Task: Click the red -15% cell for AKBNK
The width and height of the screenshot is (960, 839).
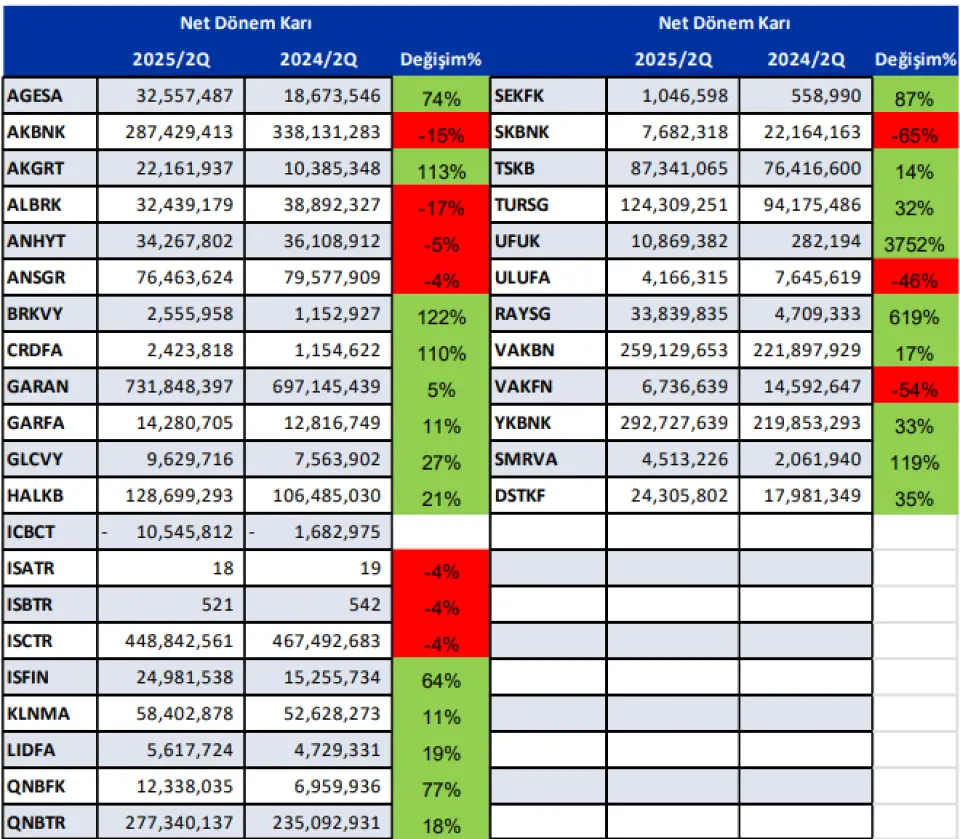Action: (441, 132)
